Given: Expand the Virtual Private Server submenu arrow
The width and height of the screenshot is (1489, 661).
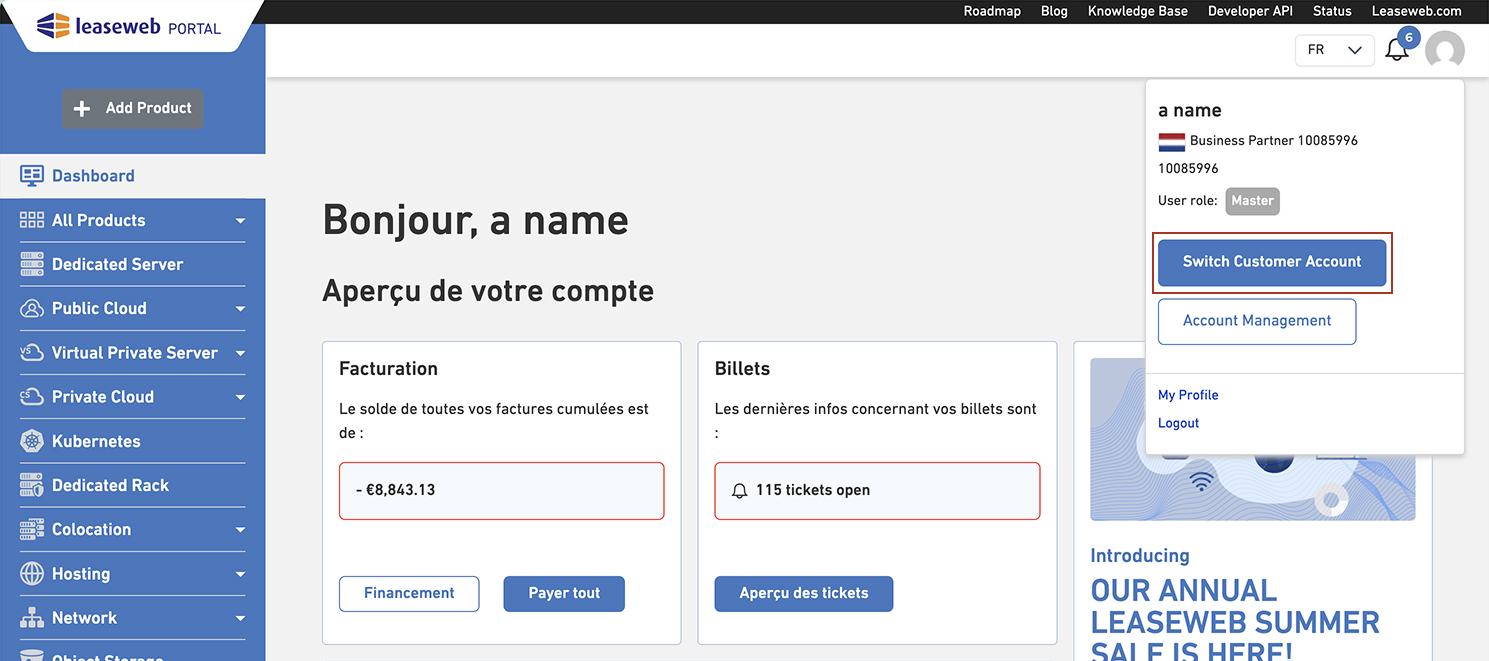Looking at the screenshot, I should point(240,353).
